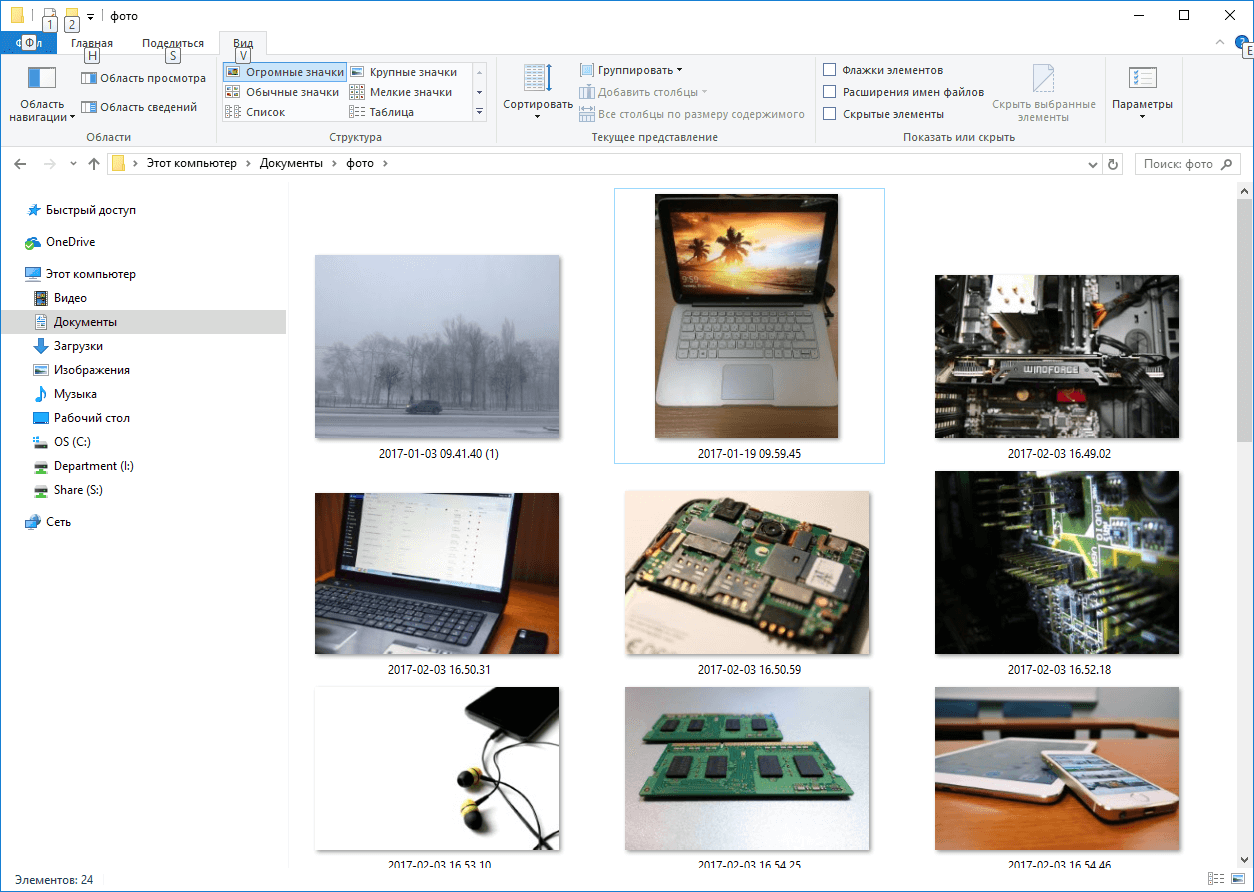This screenshot has width=1254, height=892.
Task: Select the 2017-02-03 16.49.02 photo thumbnail
Action: click(x=1057, y=357)
